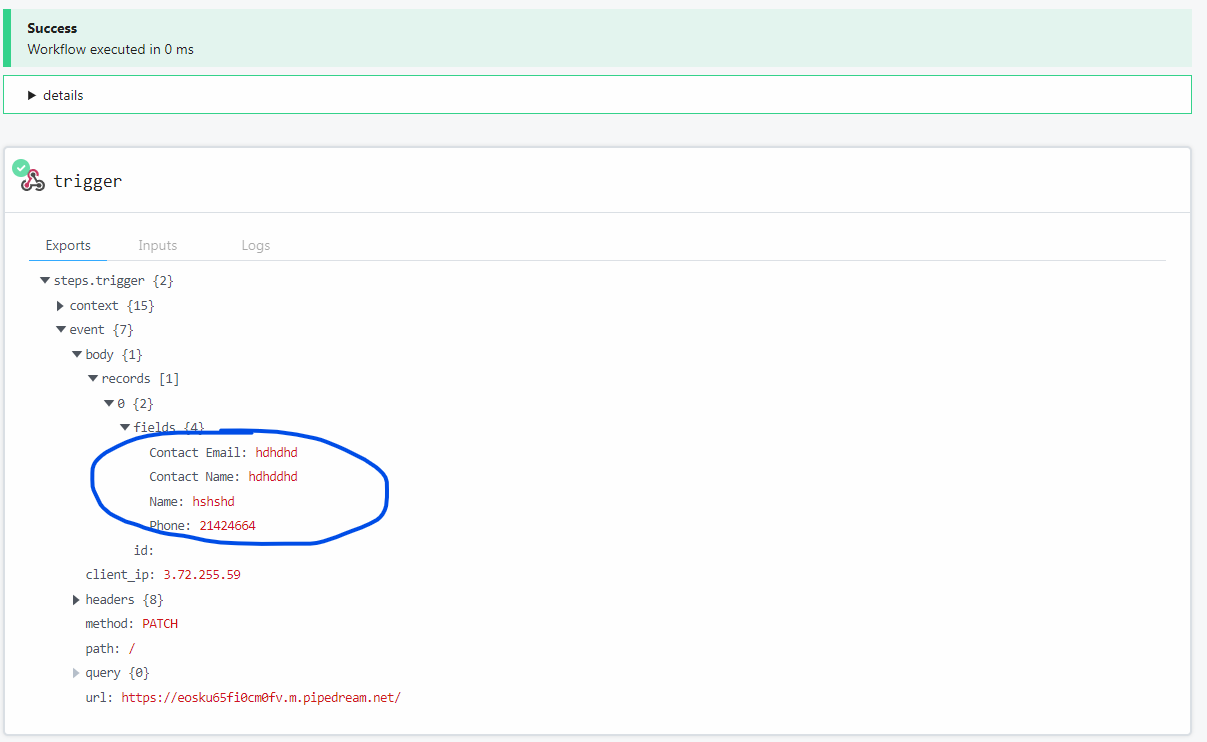This screenshot has width=1207, height=742.
Task: Click the Phone value 21424664
Action: pos(227,526)
